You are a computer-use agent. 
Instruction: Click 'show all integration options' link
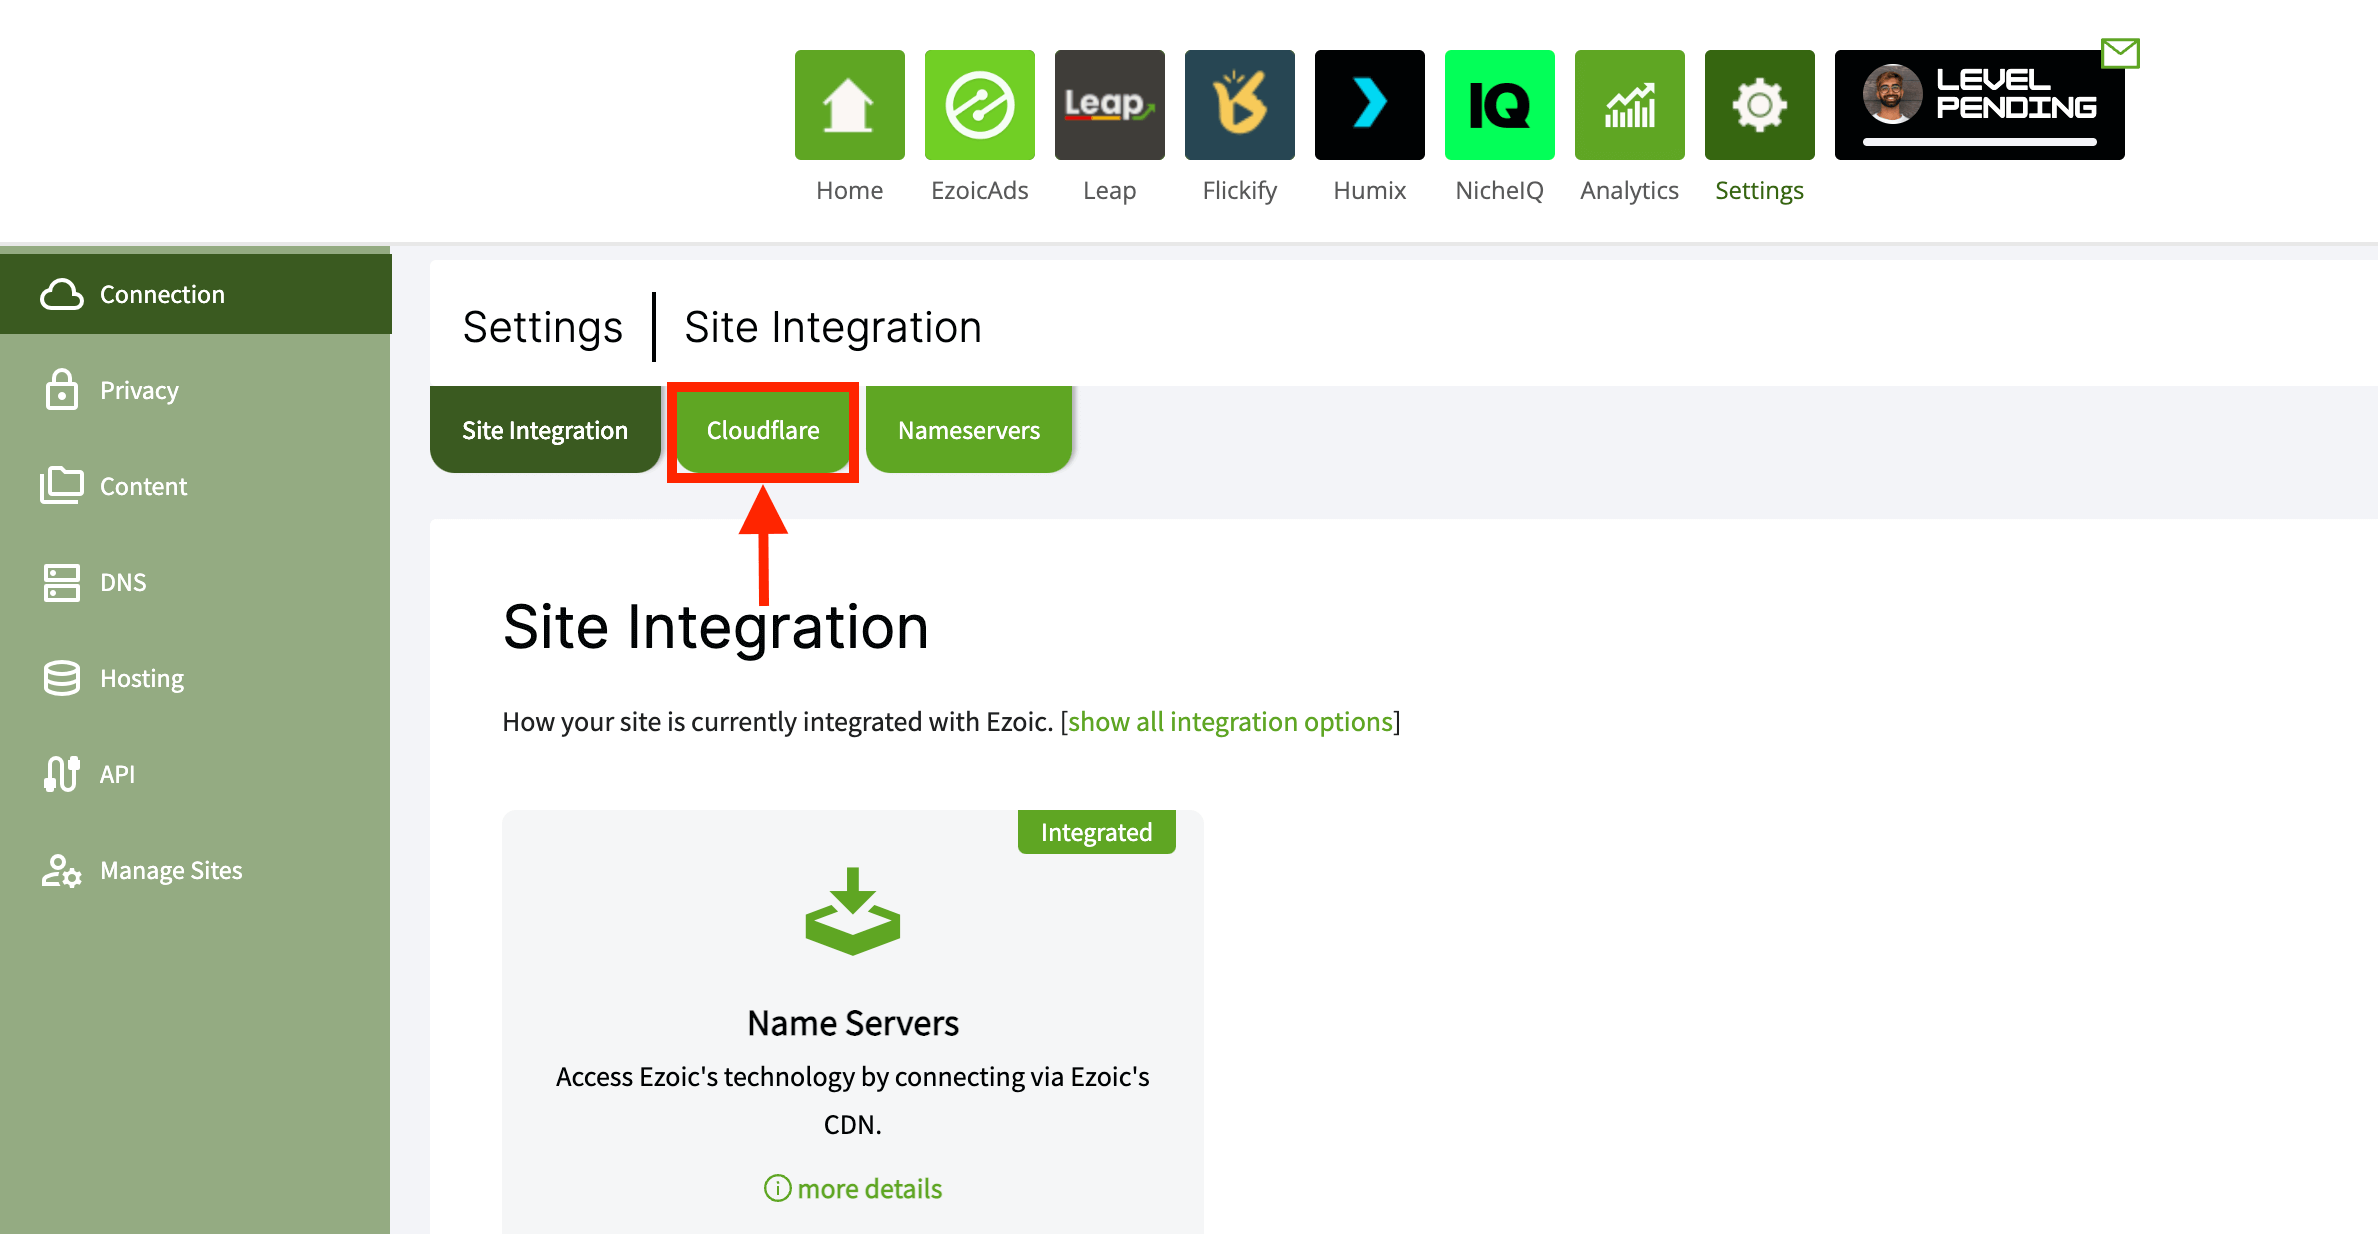[x=1230, y=722]
